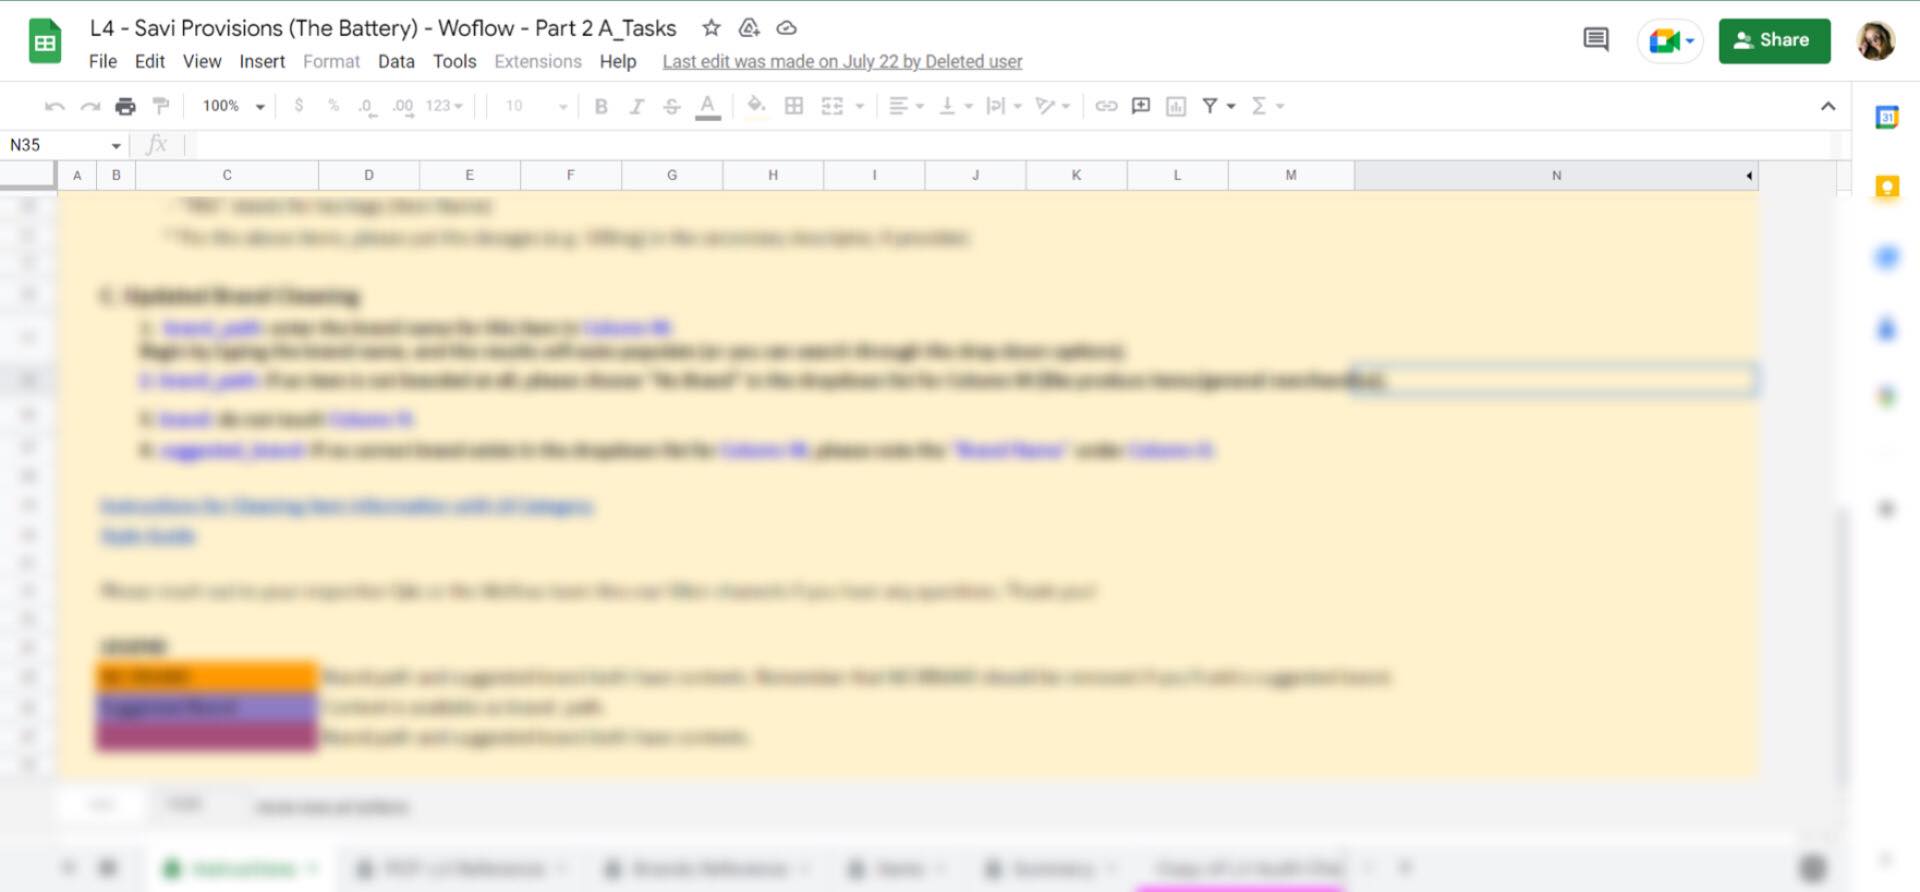The height and width of the screenshot is (892, 1920).
Task: Open the vertical align dropdown
Action: pos(955,106)
